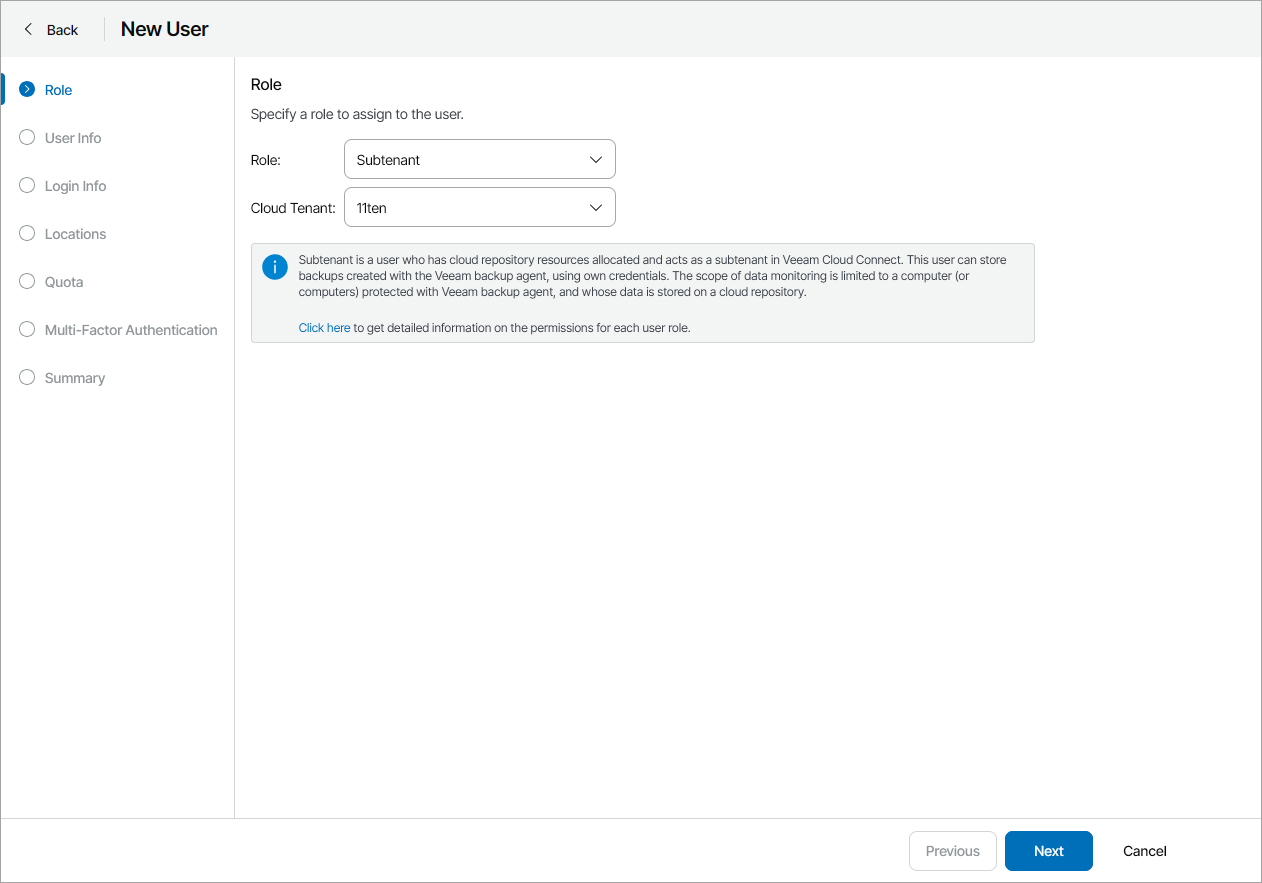The width and height of the screenshot is (1262, 883).
Task: Click the chevron on the Cloud Tenant dropdown
Action: pyautogui.click(x=595, y=207)
